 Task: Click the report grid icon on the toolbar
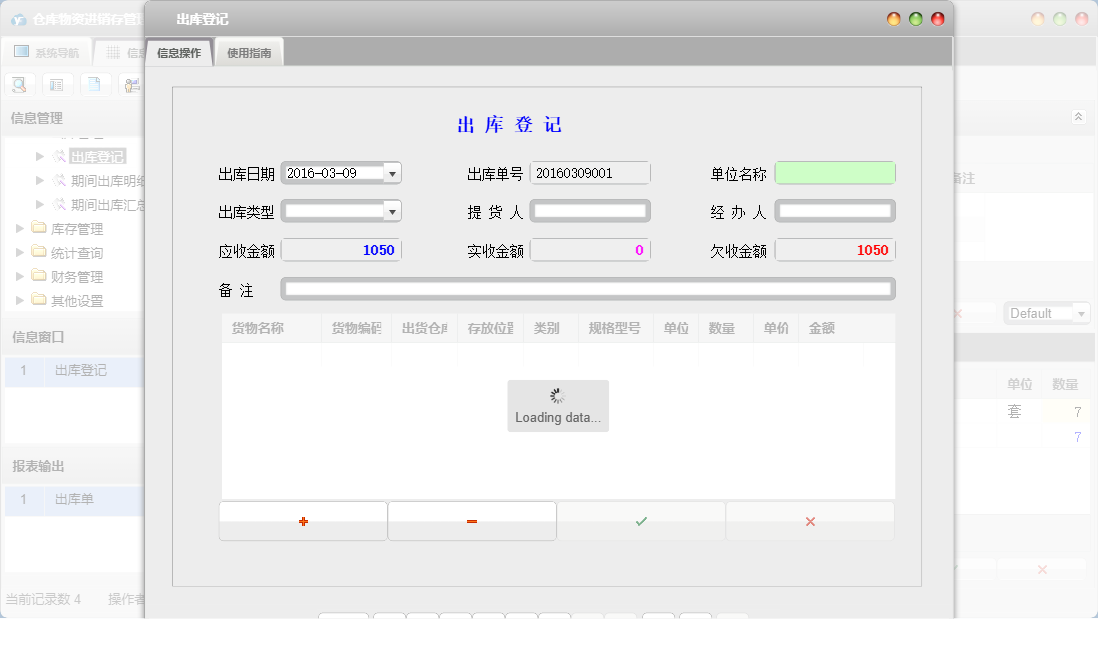tap(57, 84)
